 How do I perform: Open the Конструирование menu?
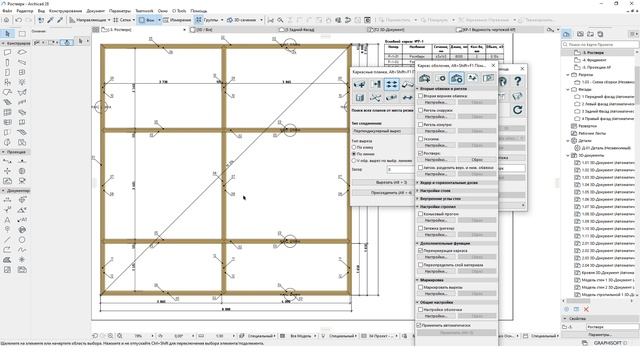(x=65, y=11)
